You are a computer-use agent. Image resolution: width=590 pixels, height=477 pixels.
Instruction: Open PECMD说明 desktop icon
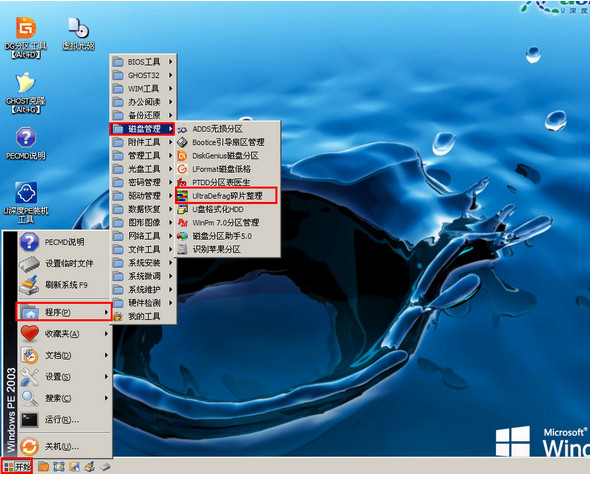(x=26, y=143)
